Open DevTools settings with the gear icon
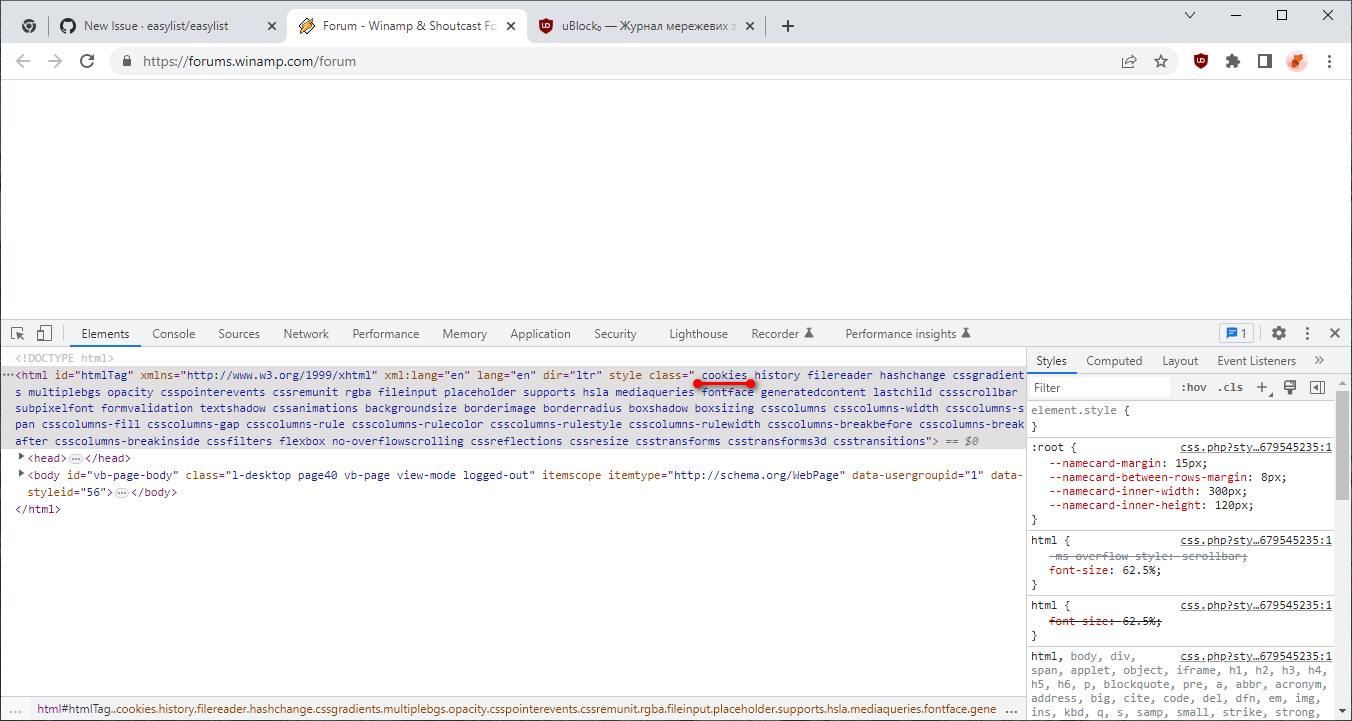The width and height of the screenshot is (1352, 721). [x=1279, y=332]
